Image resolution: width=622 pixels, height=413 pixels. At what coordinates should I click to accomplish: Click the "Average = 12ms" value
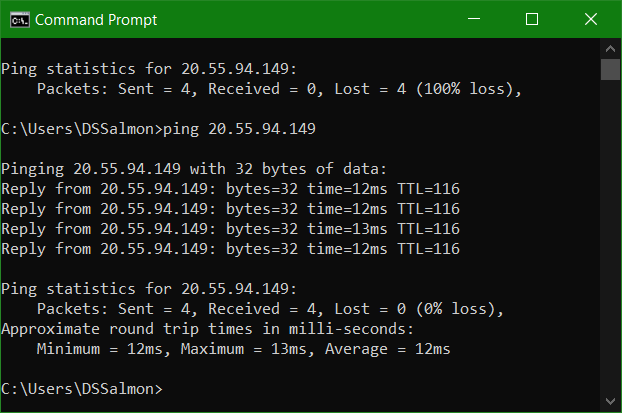388,349
